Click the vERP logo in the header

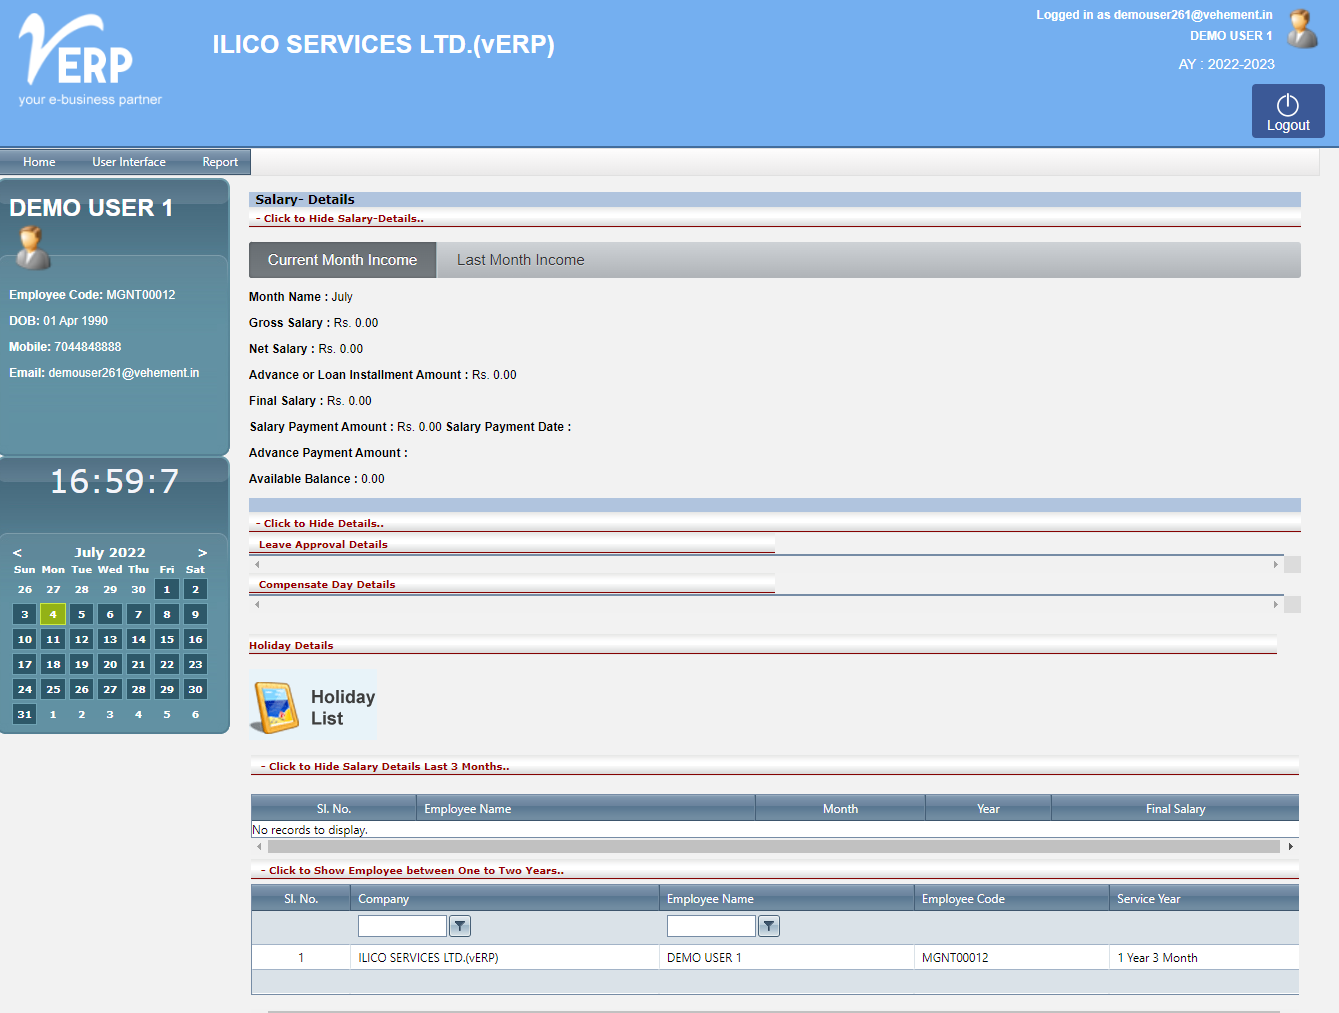pyautogui.click(x=90, y=60)
